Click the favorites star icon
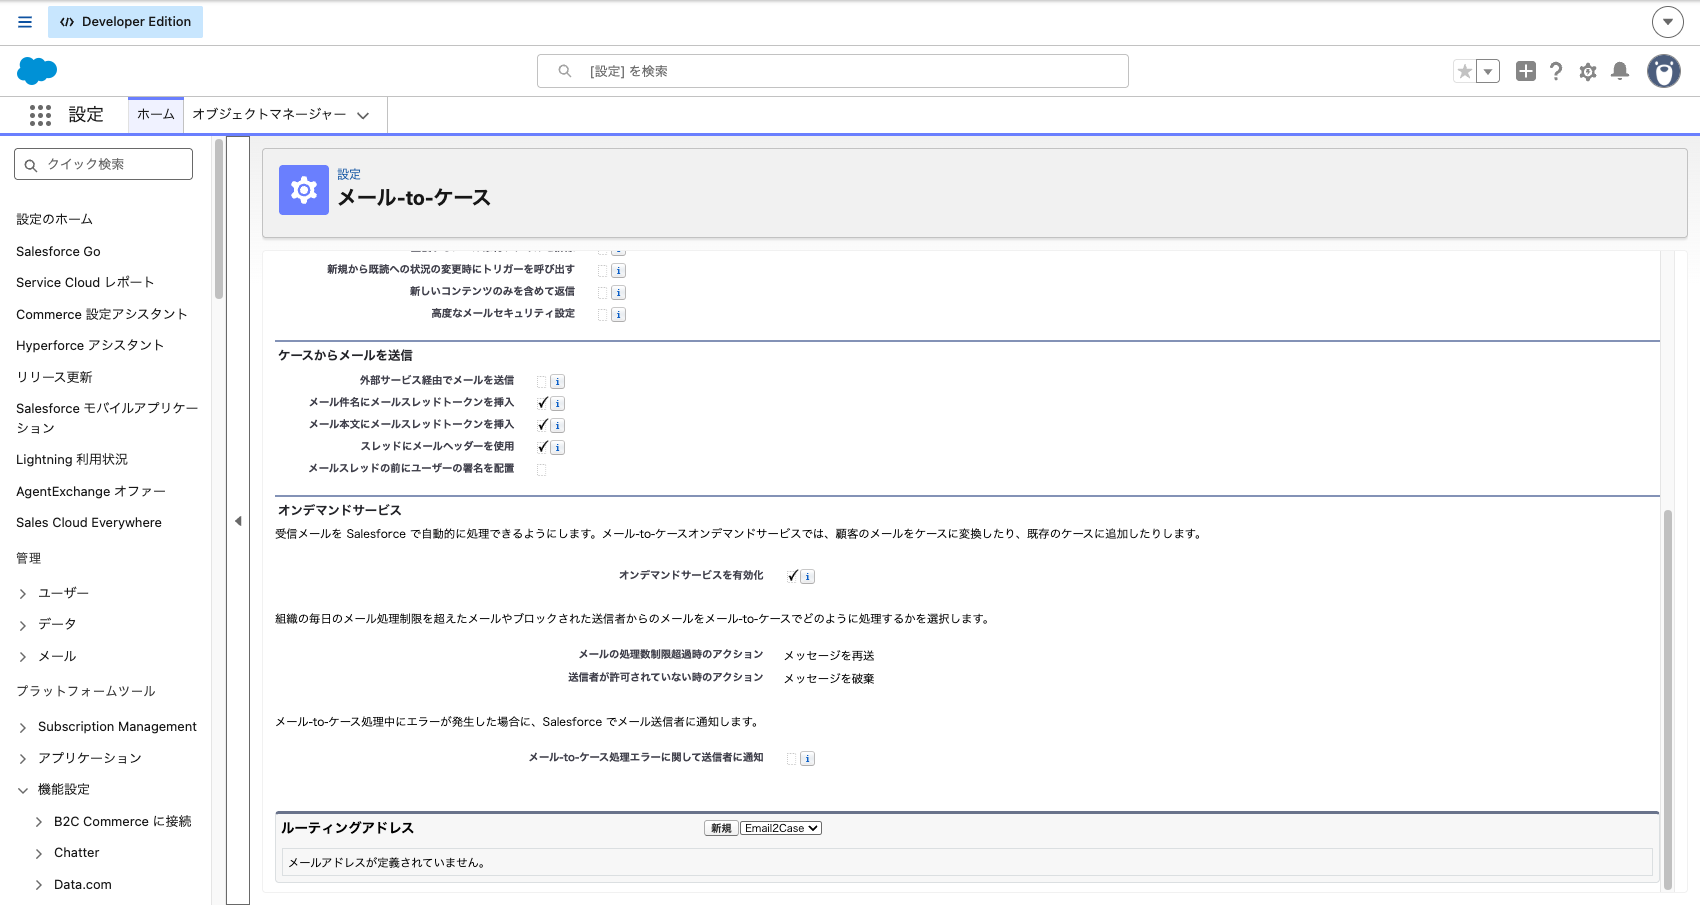Image resolution: width=1700 pixels, height=905 pixels. pyautogui.click(x=1465, y=71)
